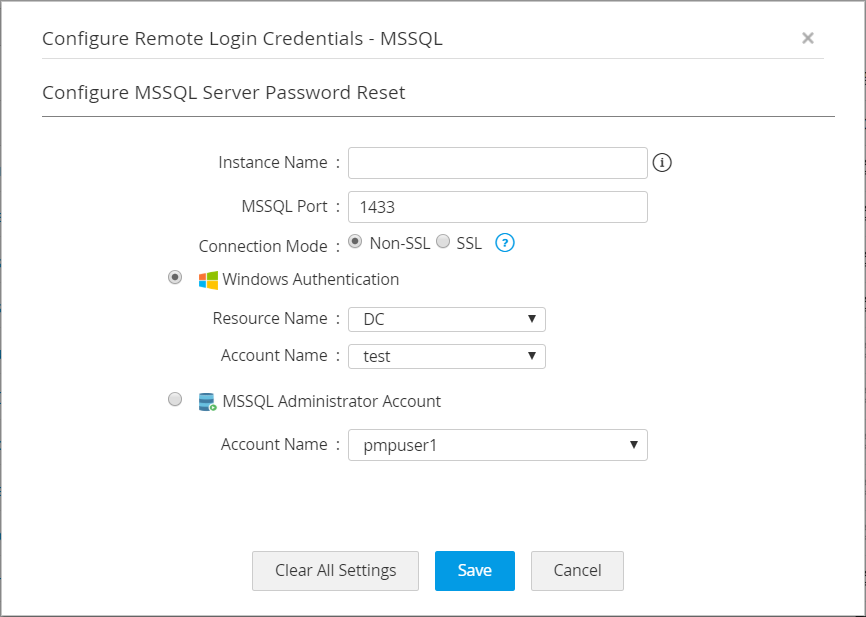Click the Connection Mode help question icon

click(x=505, y=243)
